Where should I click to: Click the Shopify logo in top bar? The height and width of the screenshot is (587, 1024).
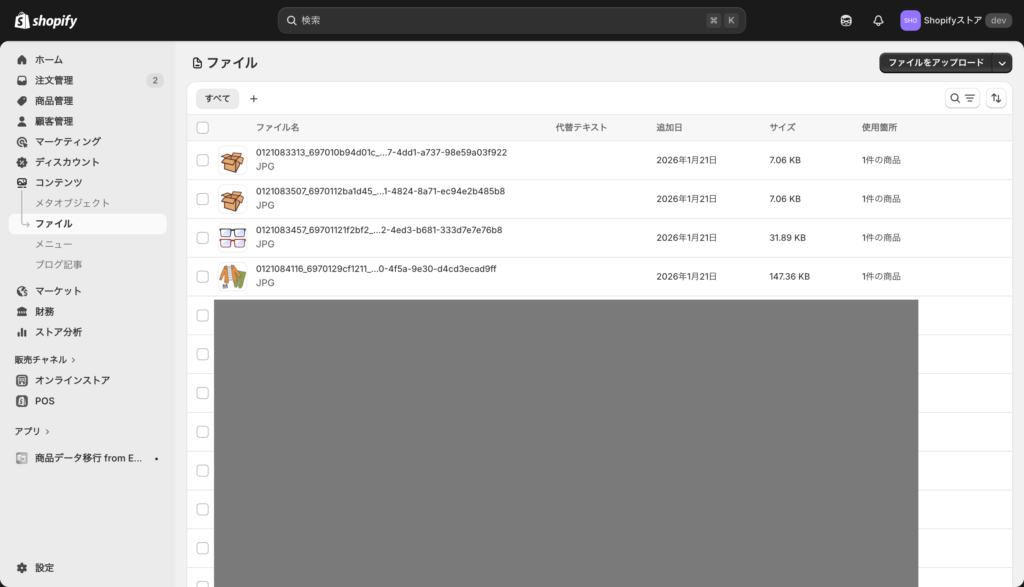46,20
